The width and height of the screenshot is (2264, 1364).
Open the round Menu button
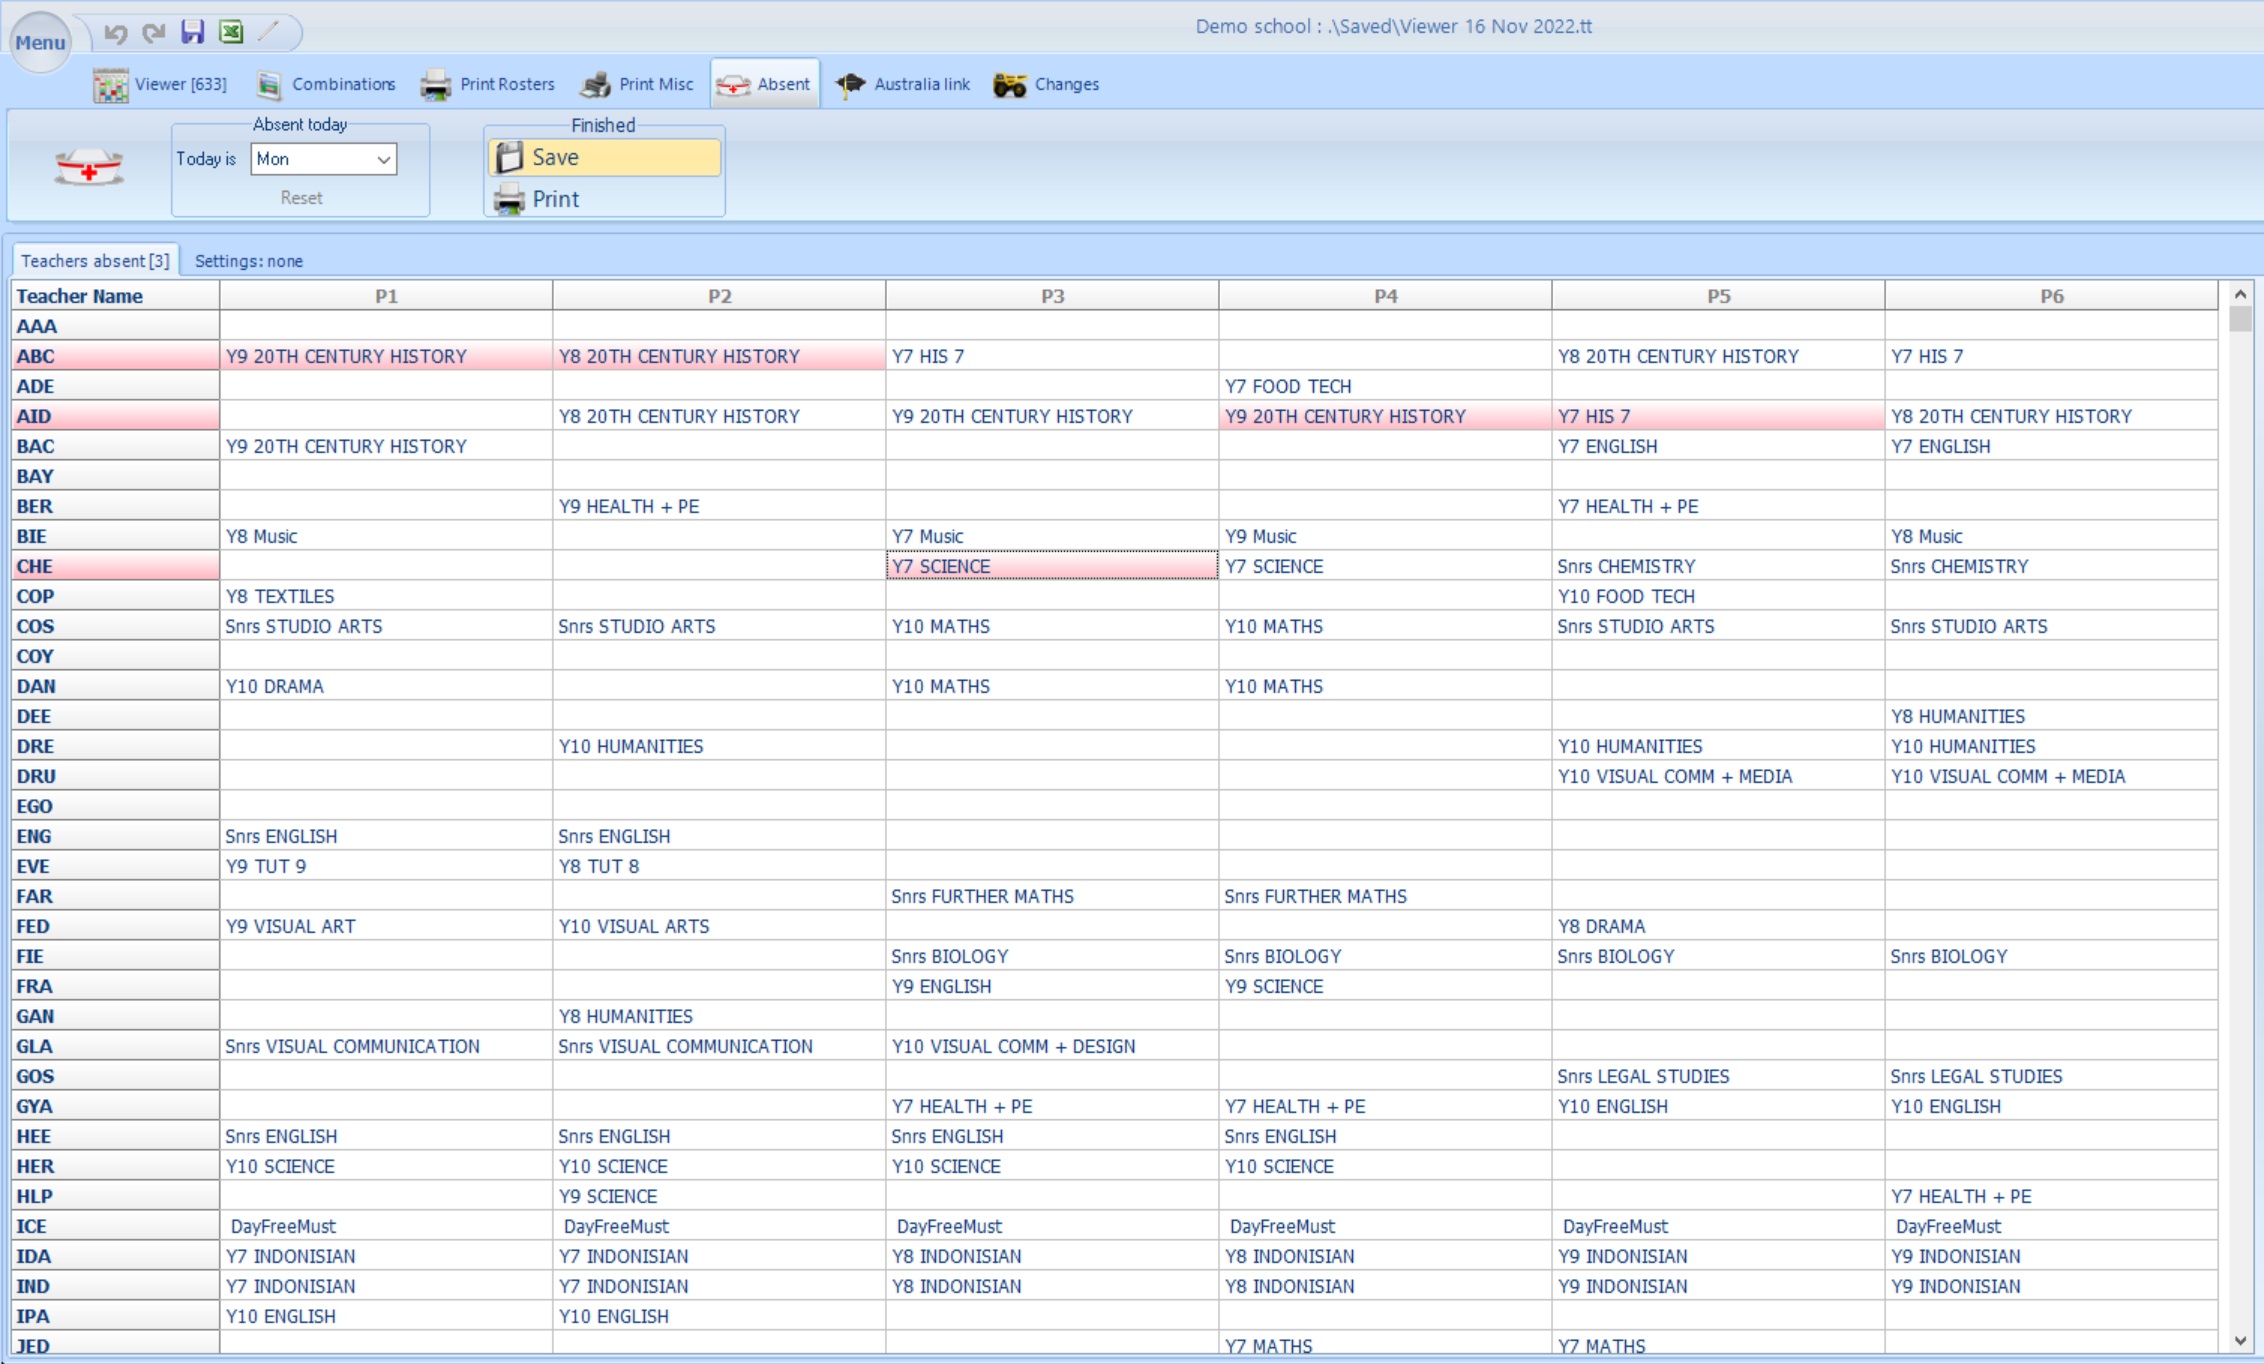[40, 42]
